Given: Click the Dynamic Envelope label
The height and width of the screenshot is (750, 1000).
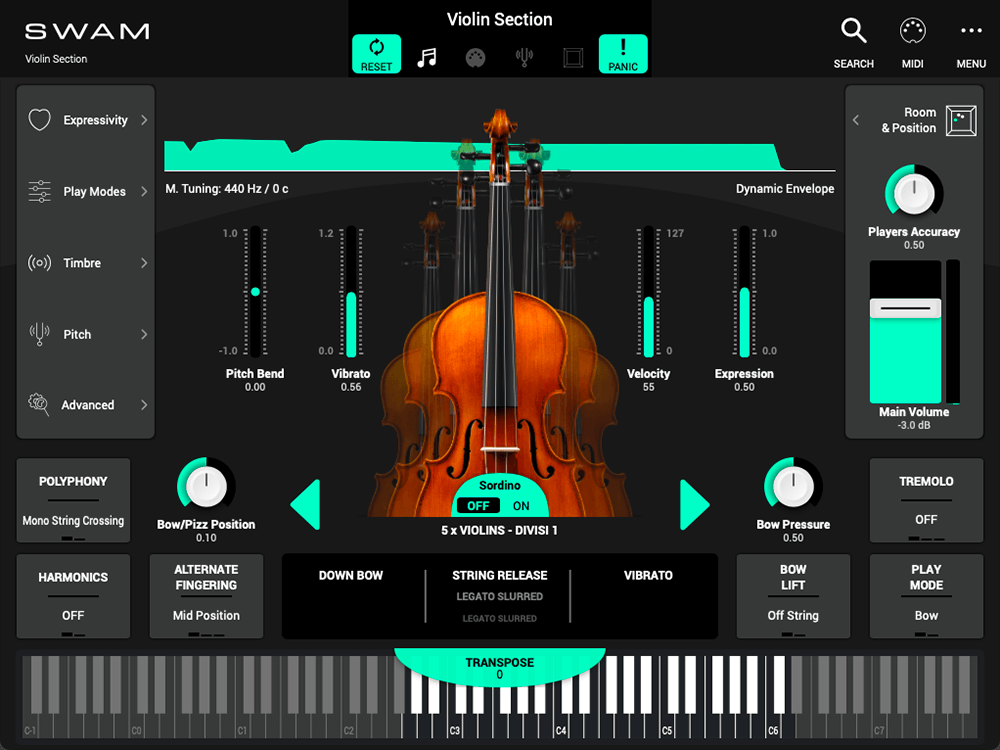Looking at the screenshot, I should 784,189.
